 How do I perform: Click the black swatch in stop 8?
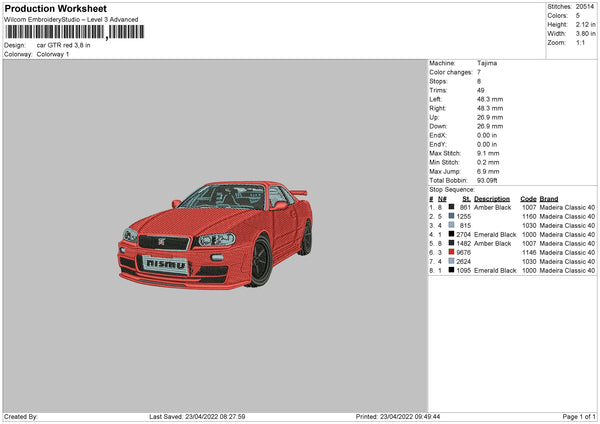pyautogui.click(x=451, y=270)
